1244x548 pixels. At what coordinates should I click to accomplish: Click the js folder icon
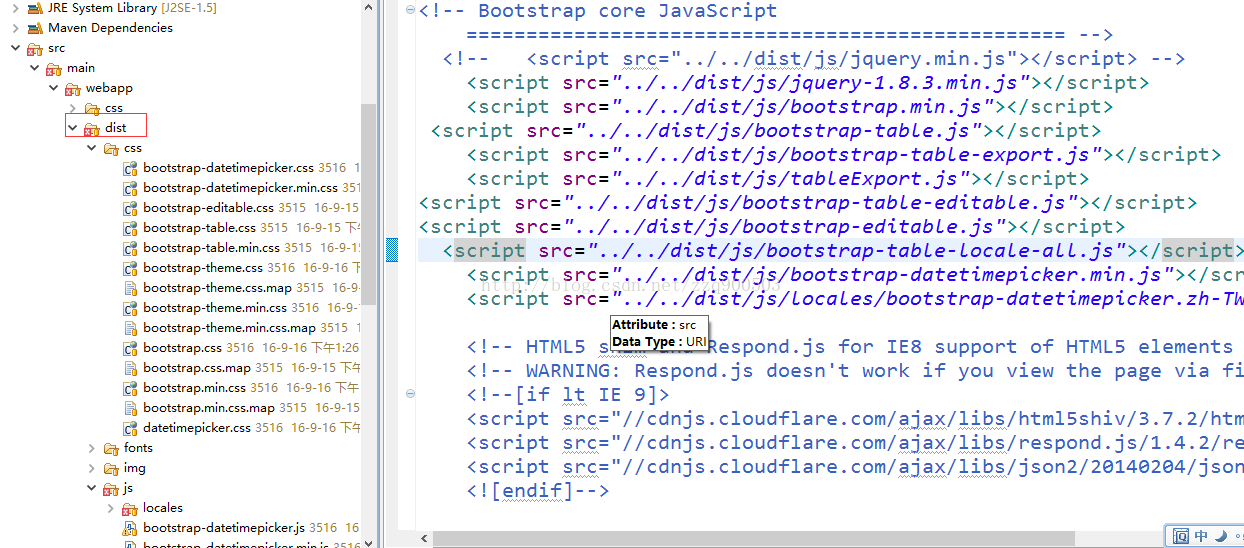110,488
